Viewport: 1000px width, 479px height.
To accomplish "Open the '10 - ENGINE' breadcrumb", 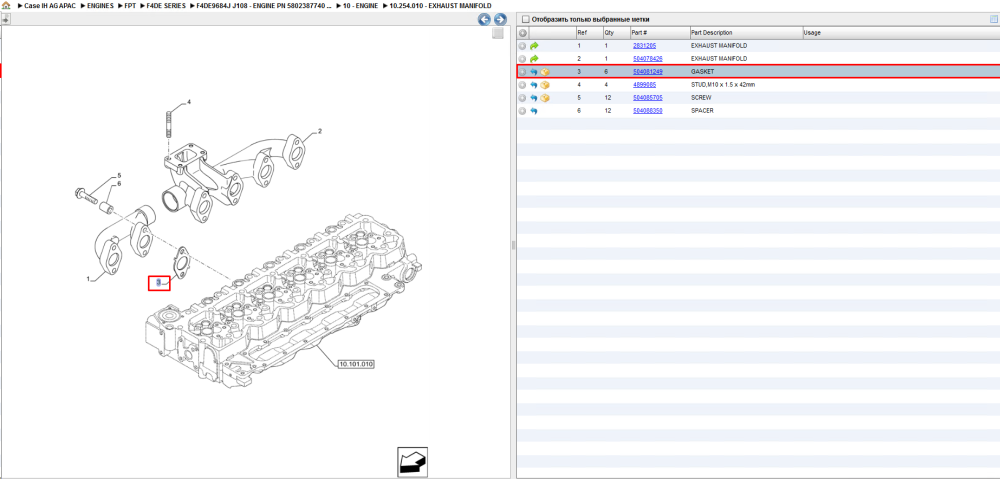I will point(360,5).
